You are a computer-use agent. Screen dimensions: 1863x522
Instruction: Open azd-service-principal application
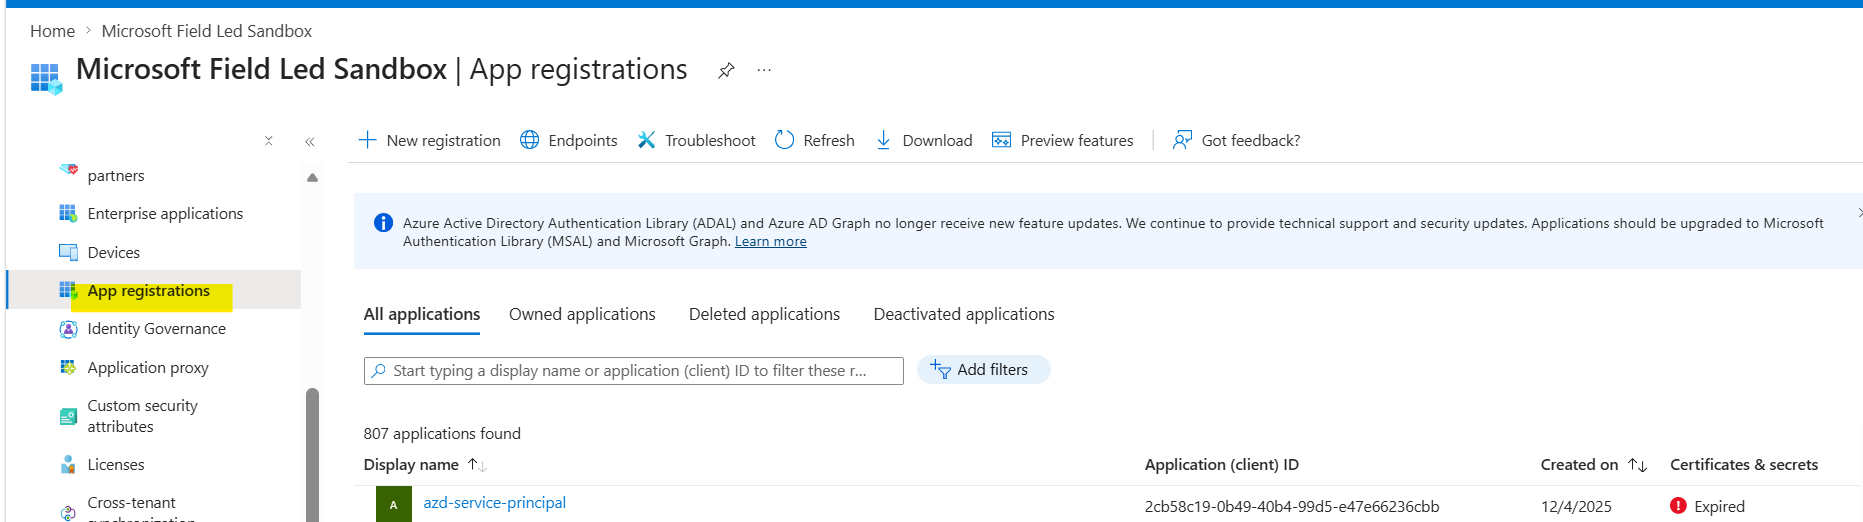click(495, 503)
